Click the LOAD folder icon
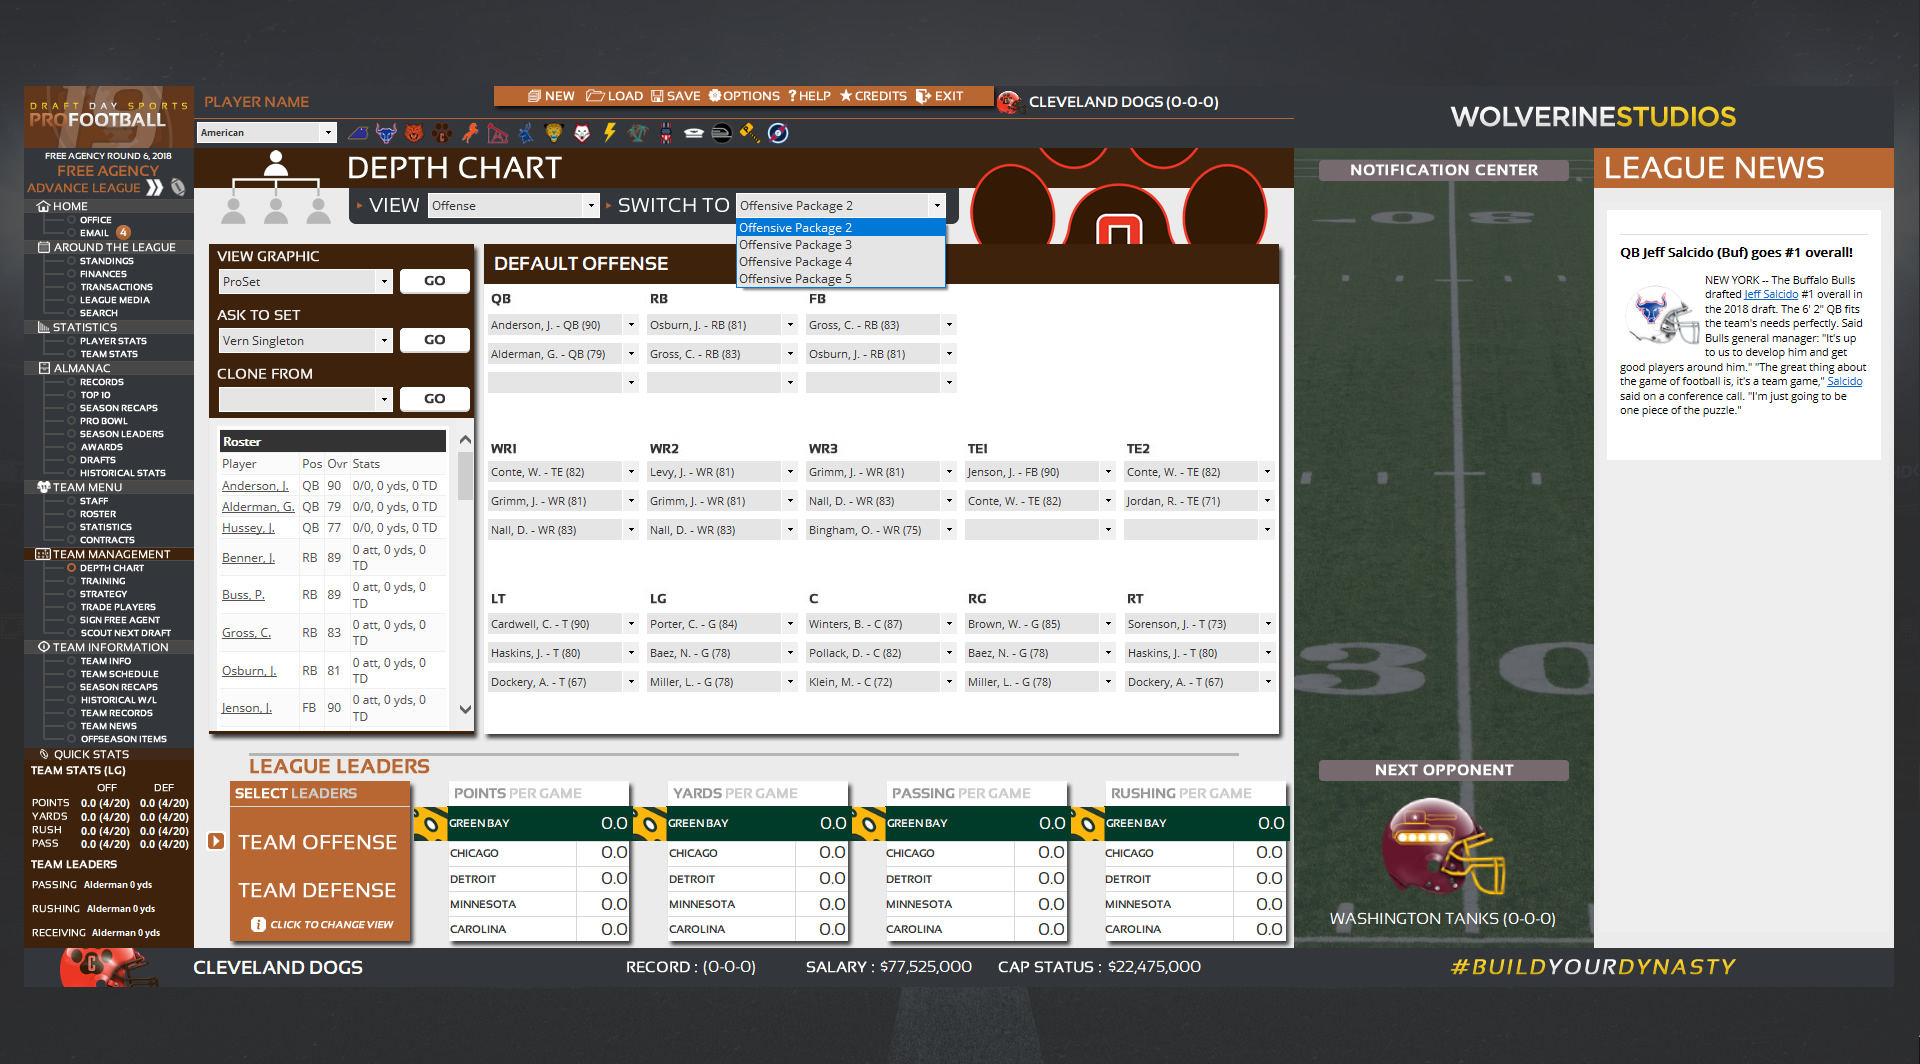The height and width of the screenshot is (1064, 1920). point(596,96)
